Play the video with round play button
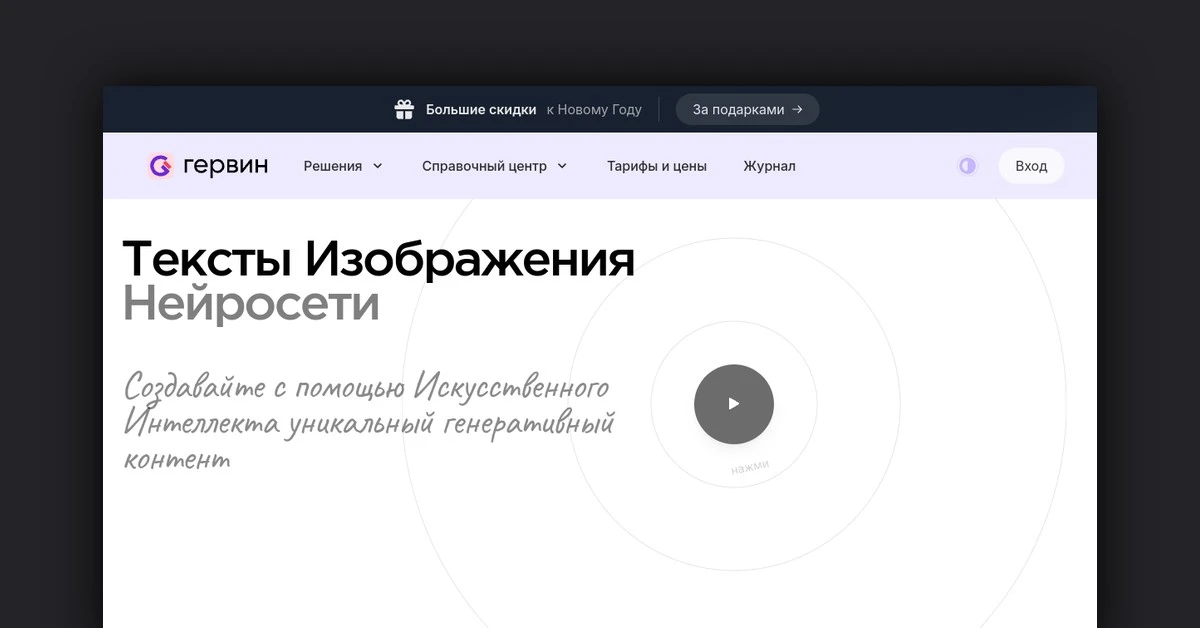This screenshot has width=1200, height=628. [x=734, y=404]
